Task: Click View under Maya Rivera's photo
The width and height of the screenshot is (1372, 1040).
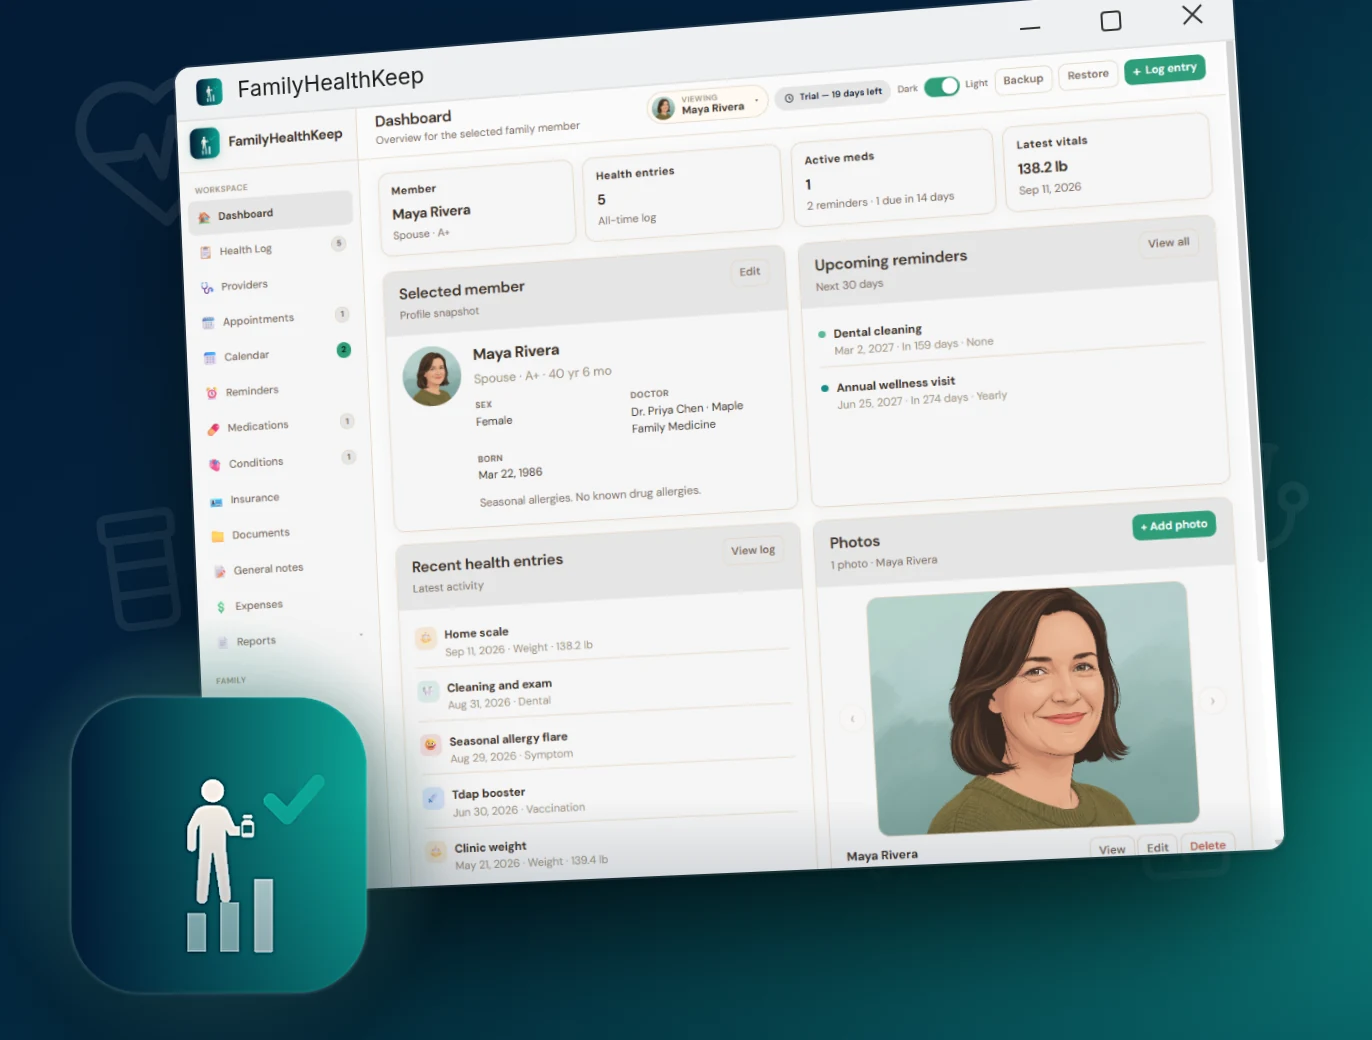Action: (1112, 849)
